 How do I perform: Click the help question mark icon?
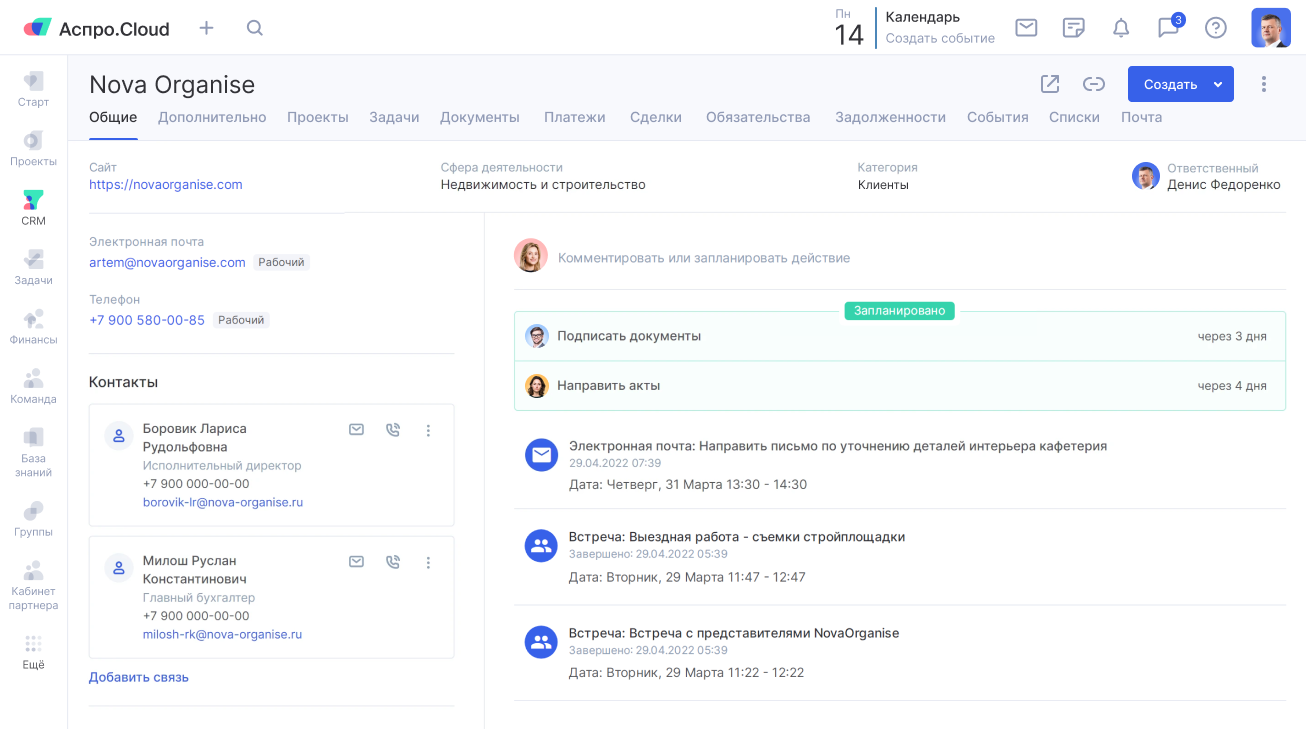click(1216, 28)
